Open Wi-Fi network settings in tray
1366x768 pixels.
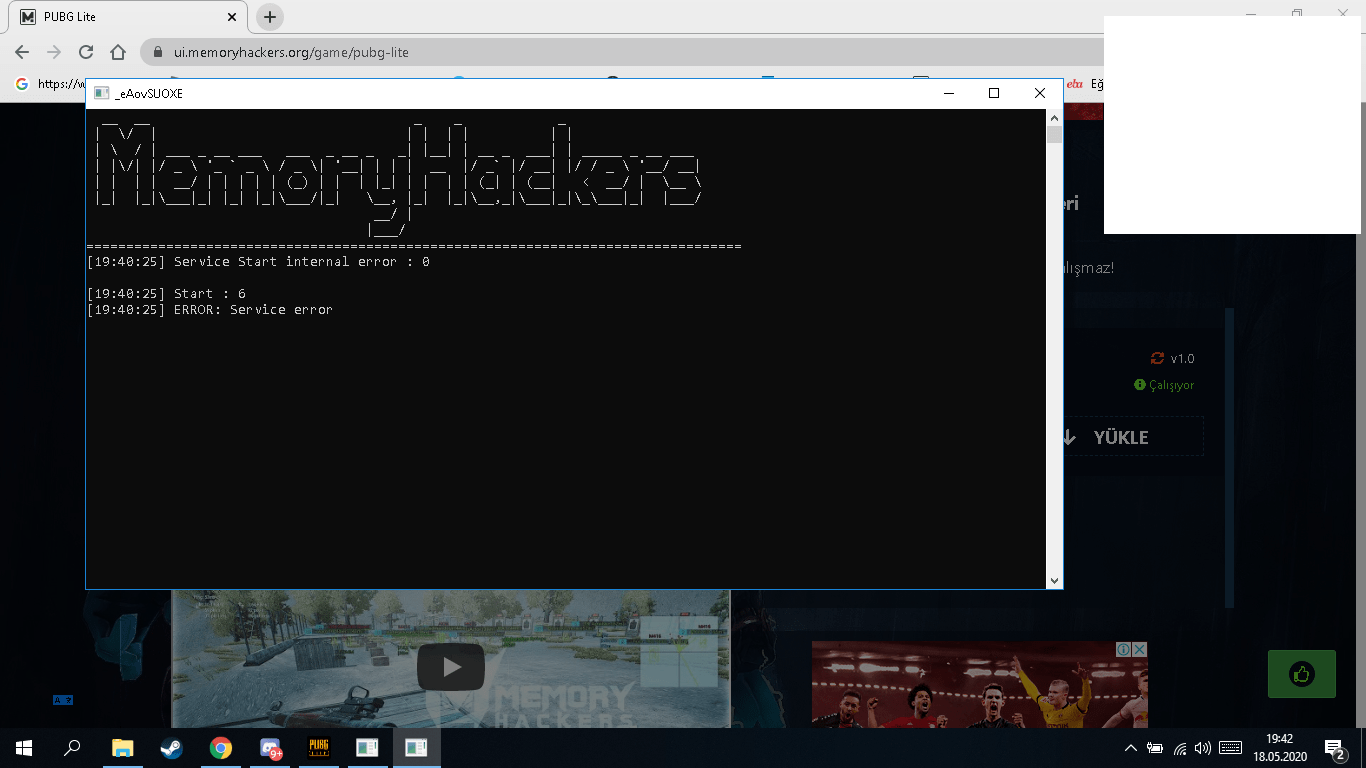pos(1180,747)
